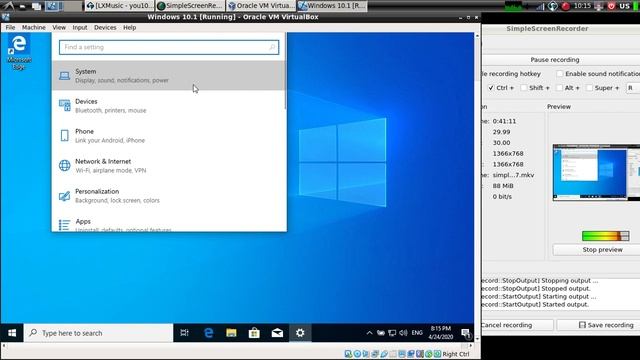Toggle the Ctrl + hotkey checkbox
The image size is (640, 360).
tap(491, 88)
